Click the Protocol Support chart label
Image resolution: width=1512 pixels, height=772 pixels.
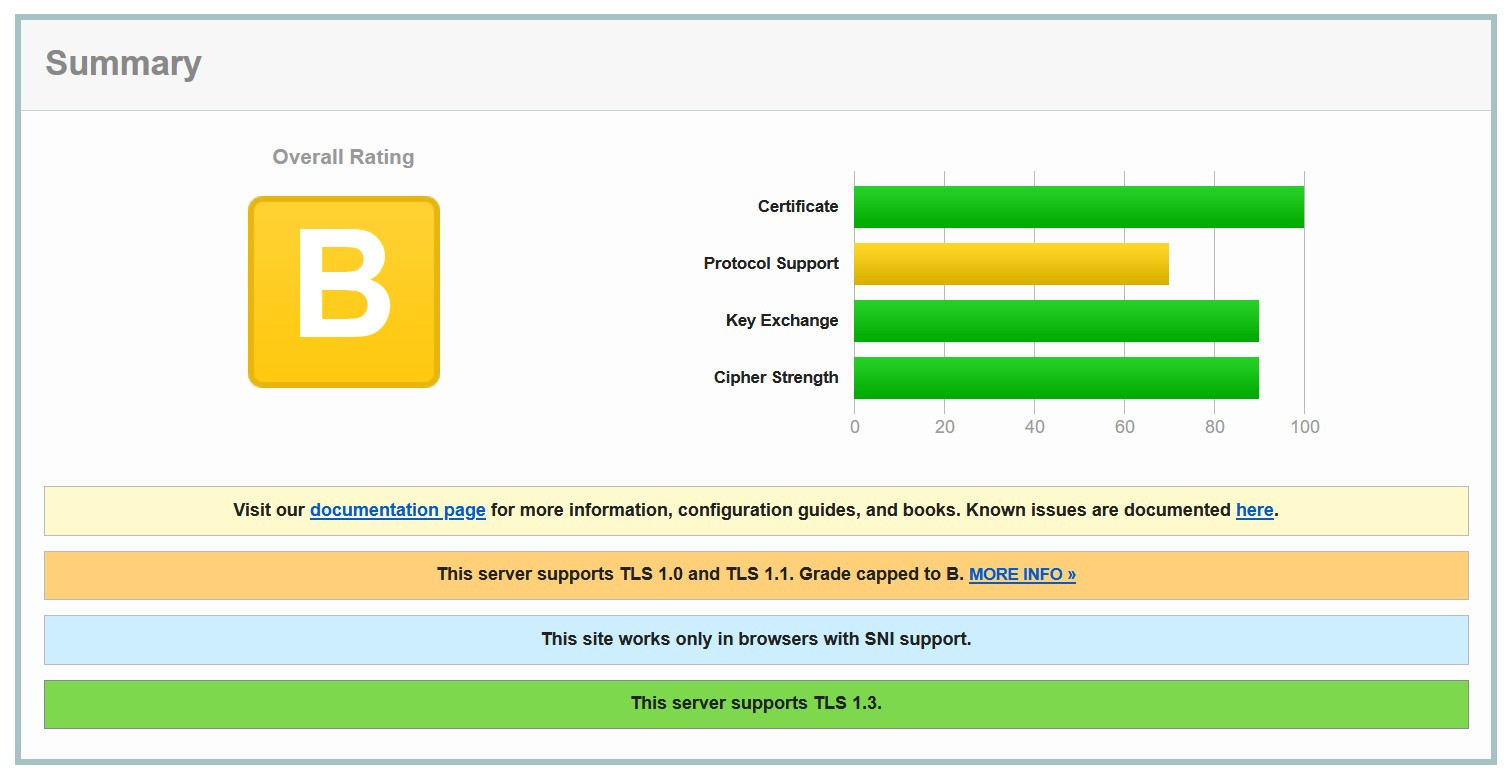pyautogui.click(x=771, y=264)
